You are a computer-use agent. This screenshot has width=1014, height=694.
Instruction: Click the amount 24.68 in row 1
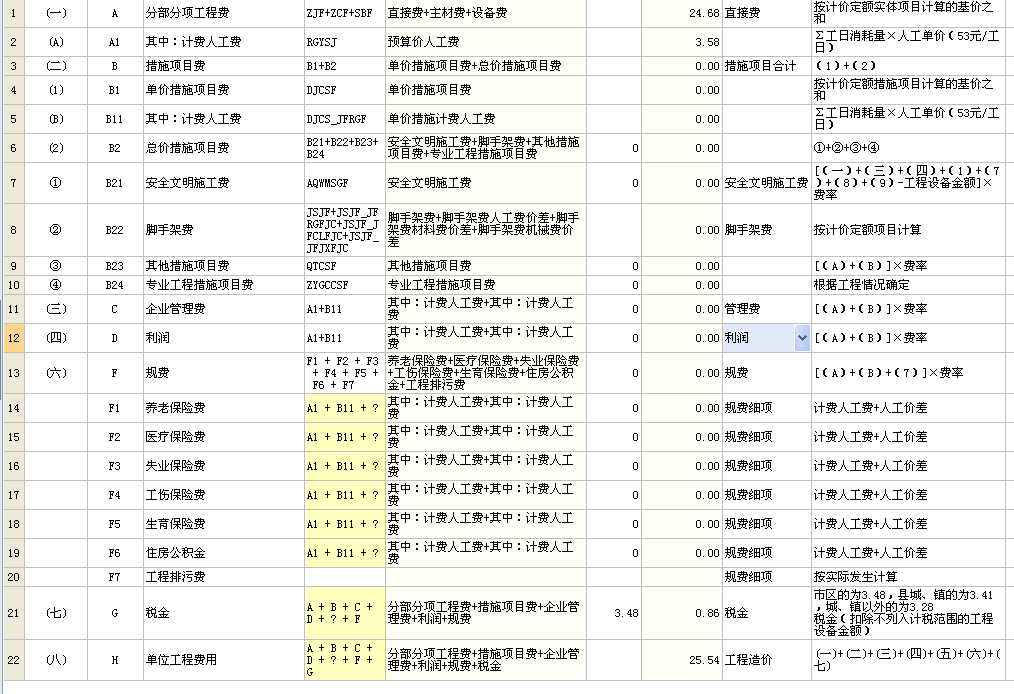point(682,13)
